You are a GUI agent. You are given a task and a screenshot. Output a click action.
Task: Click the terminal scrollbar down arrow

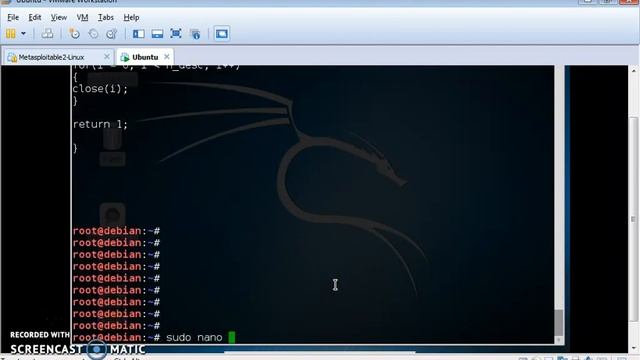pyautogui.click(x=559, y=340)
